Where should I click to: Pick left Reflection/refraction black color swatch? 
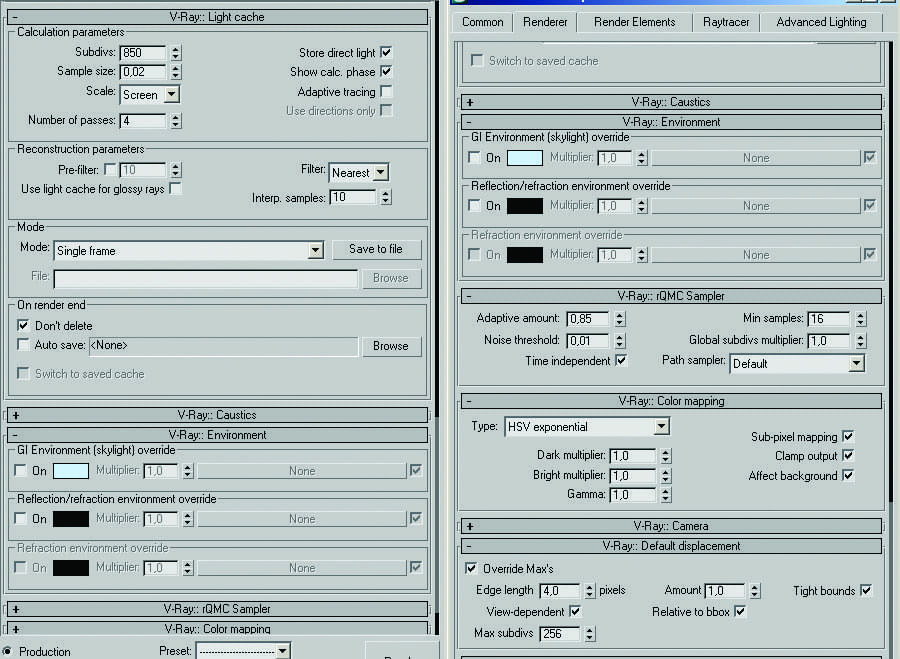click(71, 519)
